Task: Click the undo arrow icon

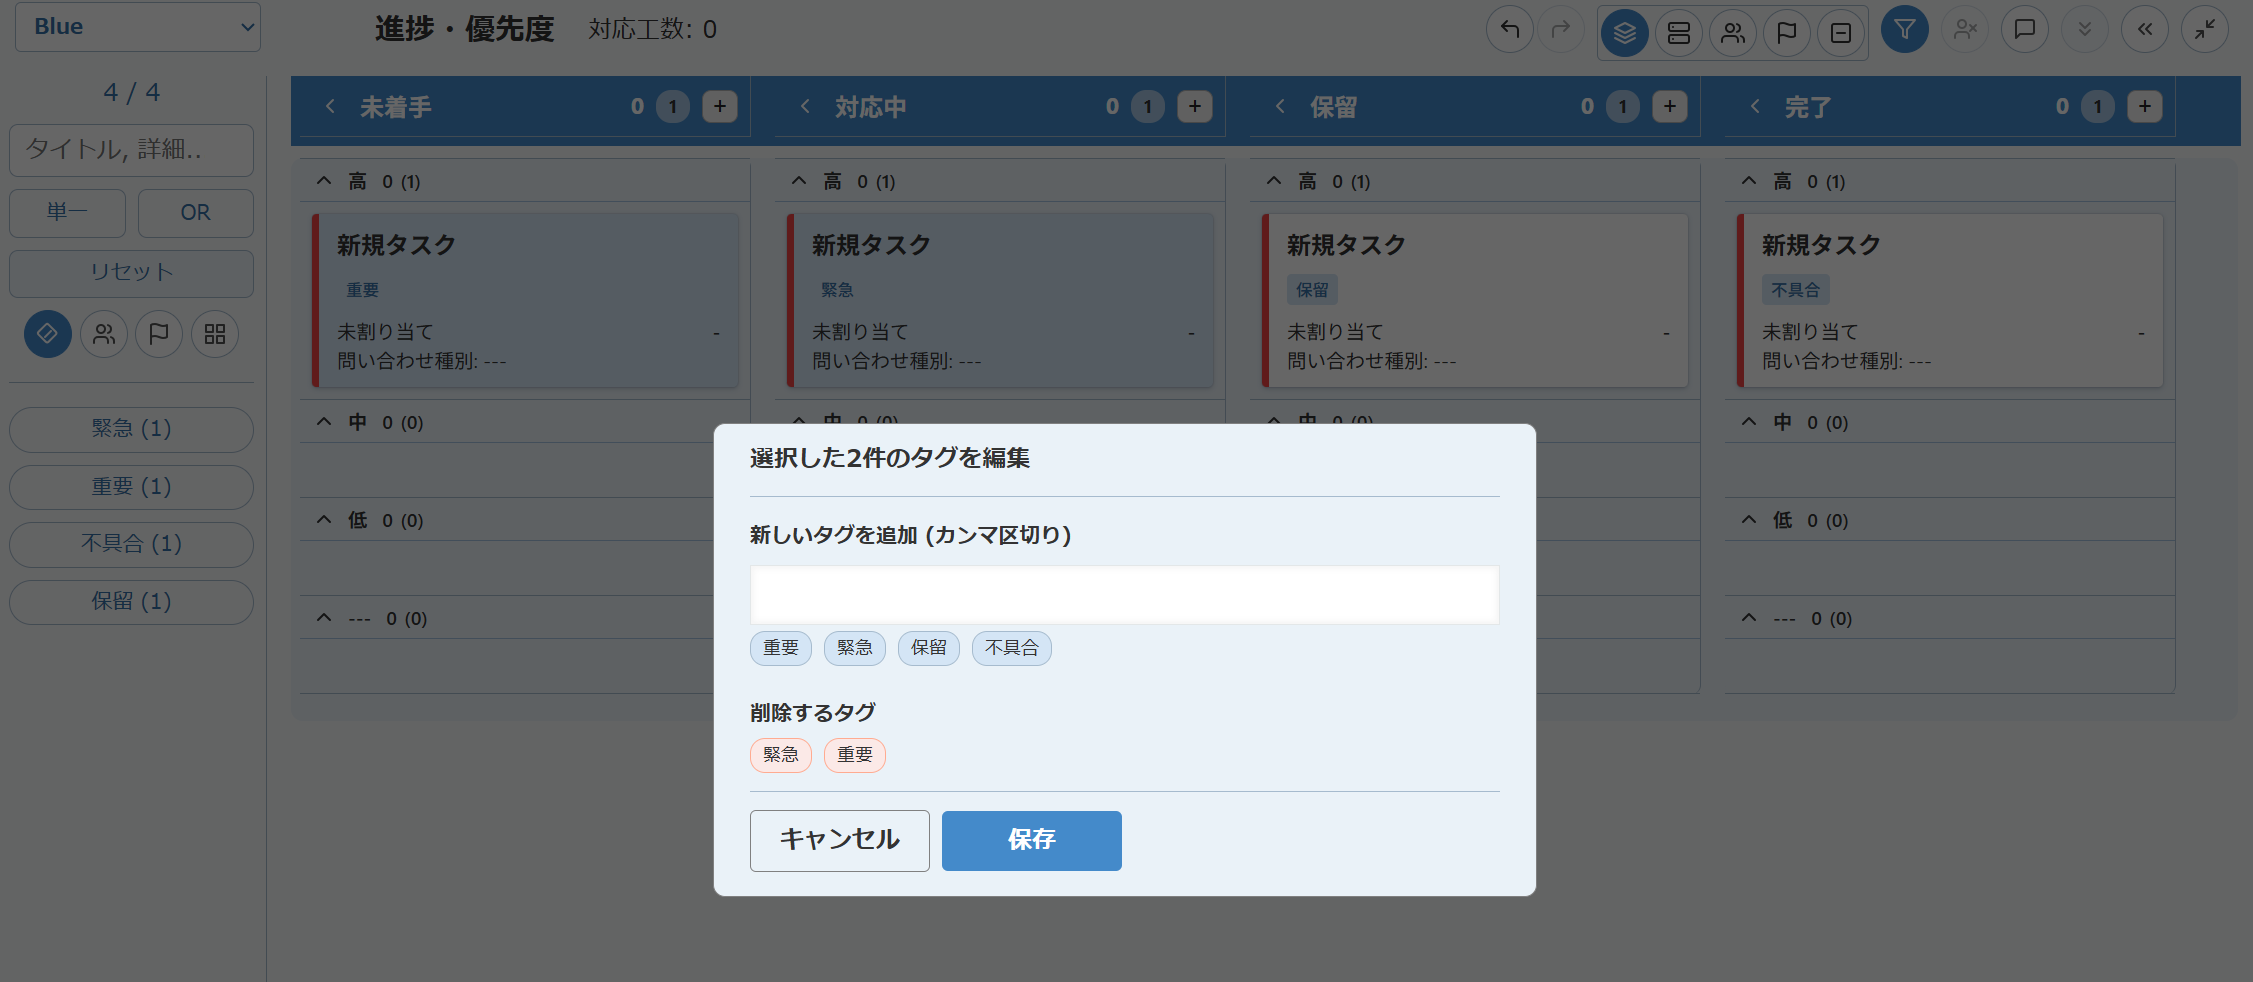Action: tap(1510, 30)
